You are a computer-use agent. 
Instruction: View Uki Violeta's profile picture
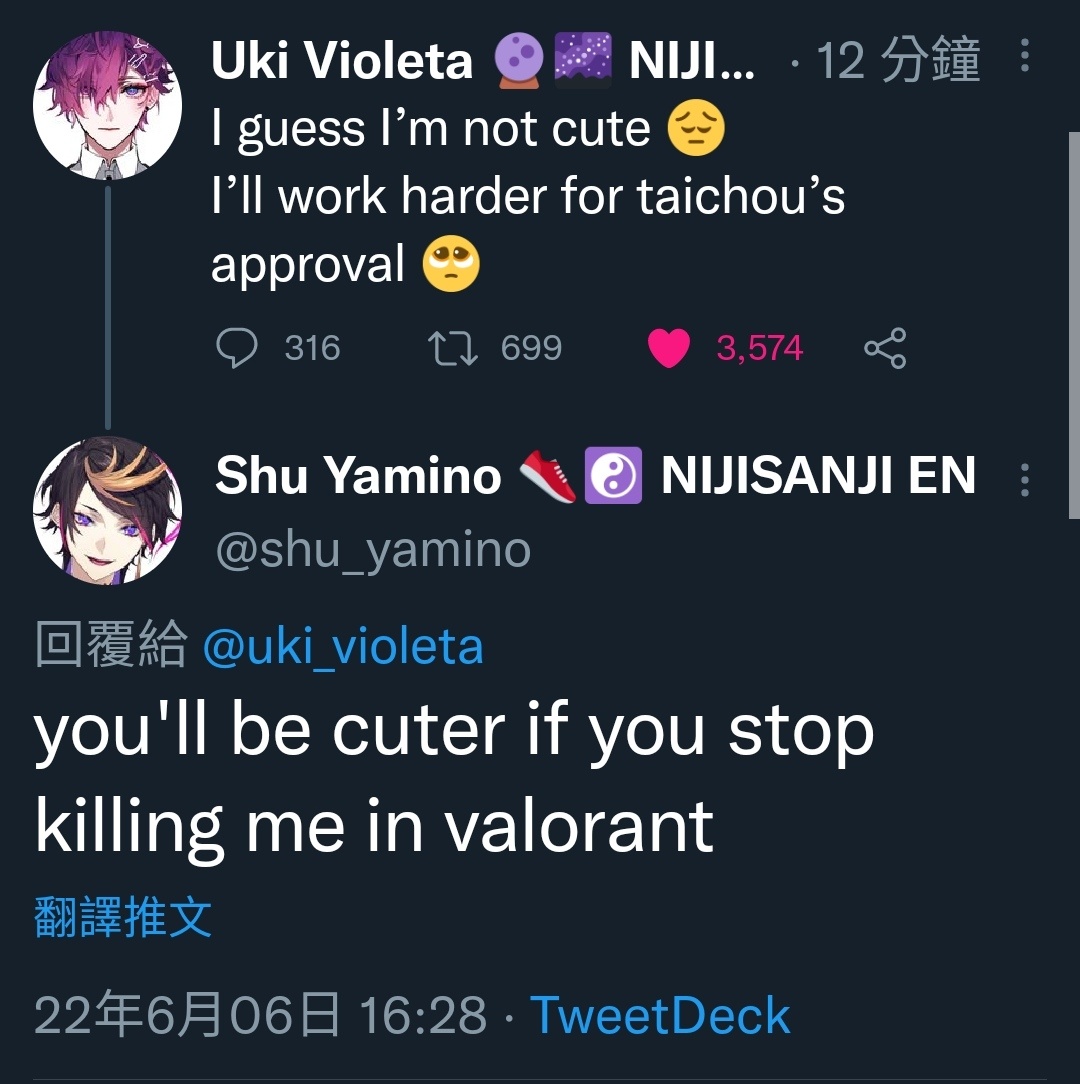[x=107, y=105]
